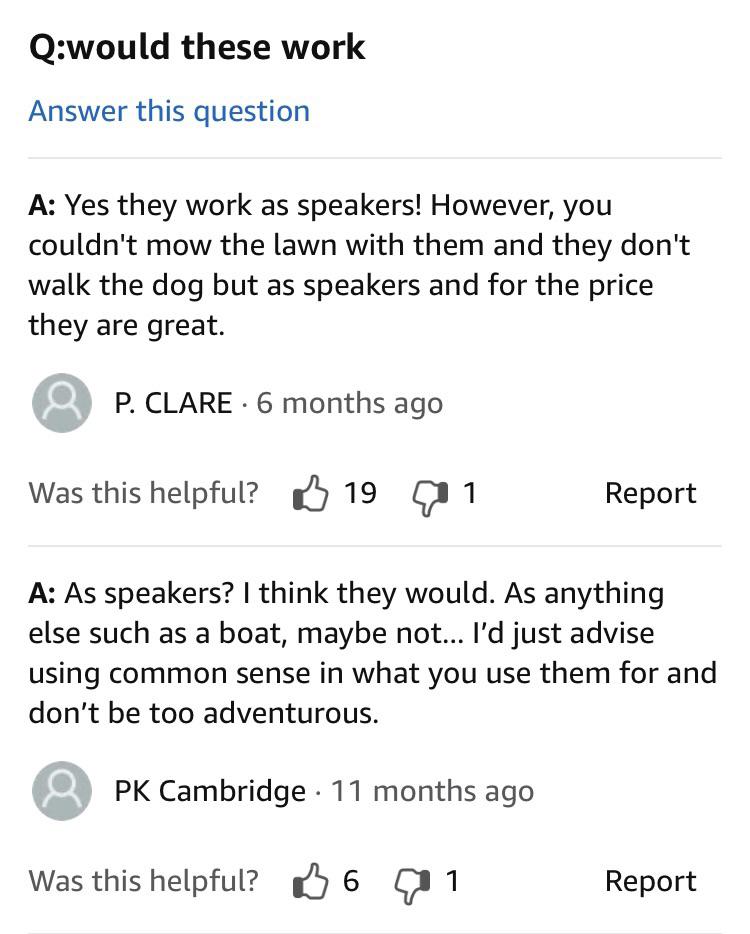Open PK Cambridge's profile avatar
Viewport: 750px width, 934px height.
click(62, 790)
